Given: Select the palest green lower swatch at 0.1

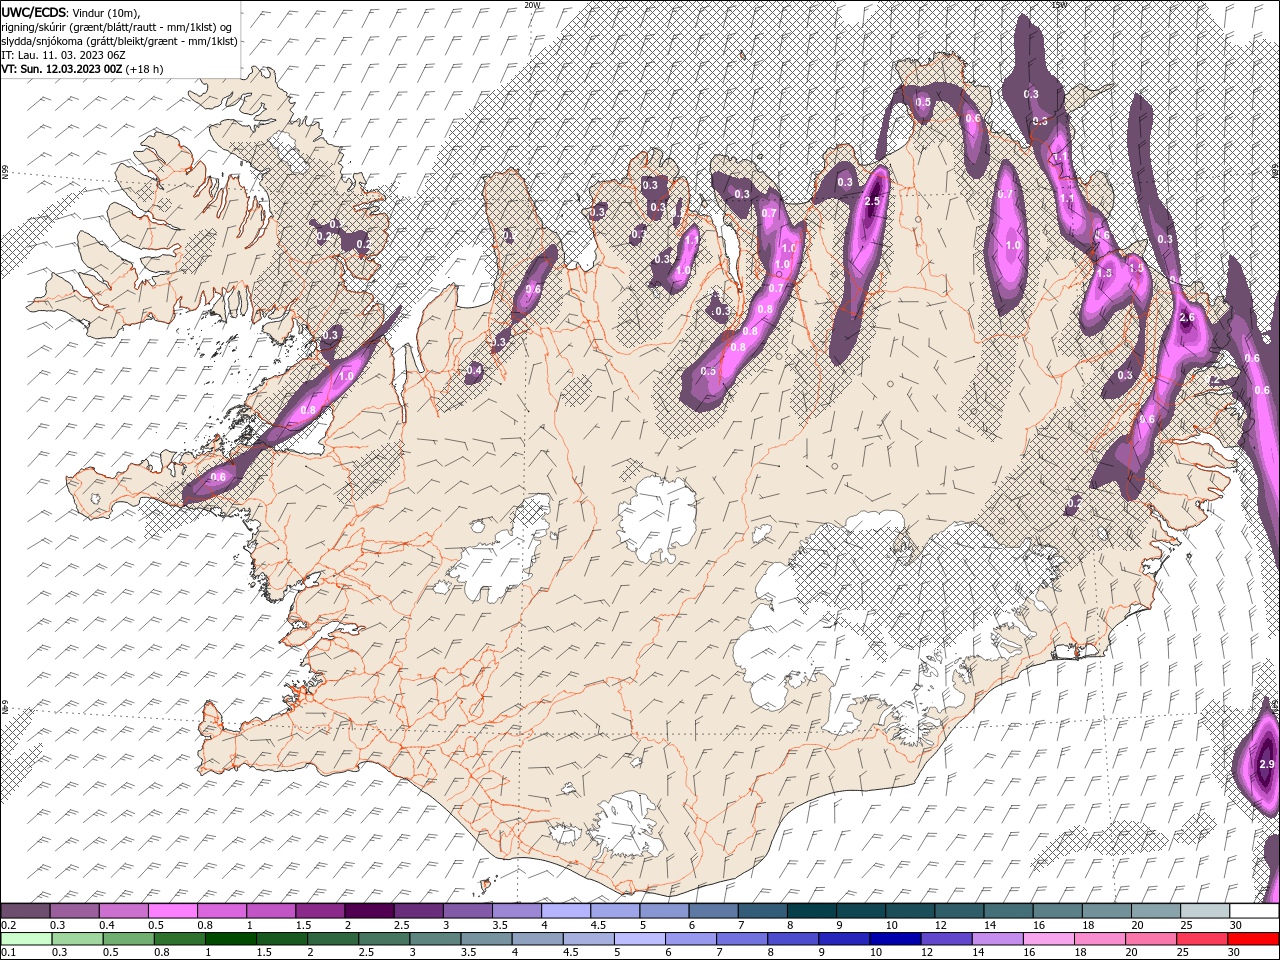Looking at the screenshot, I should point(26,939).
